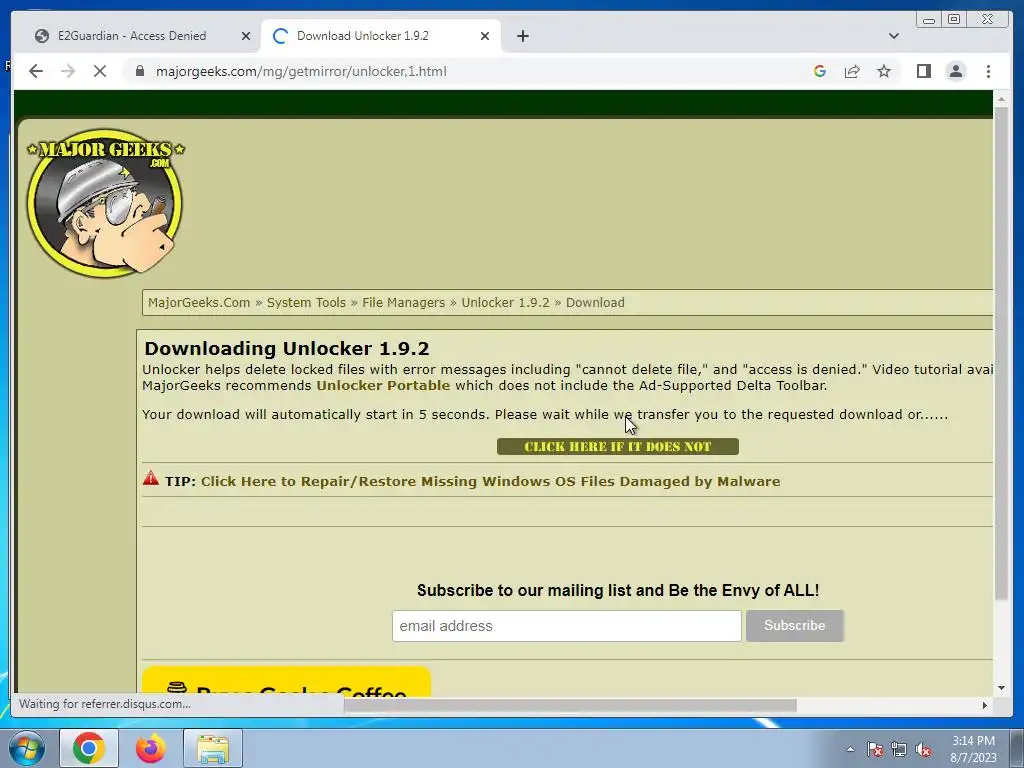Click the red warning triangle icon
This screenshot has width=1024, height=768.
pos(151,478)
